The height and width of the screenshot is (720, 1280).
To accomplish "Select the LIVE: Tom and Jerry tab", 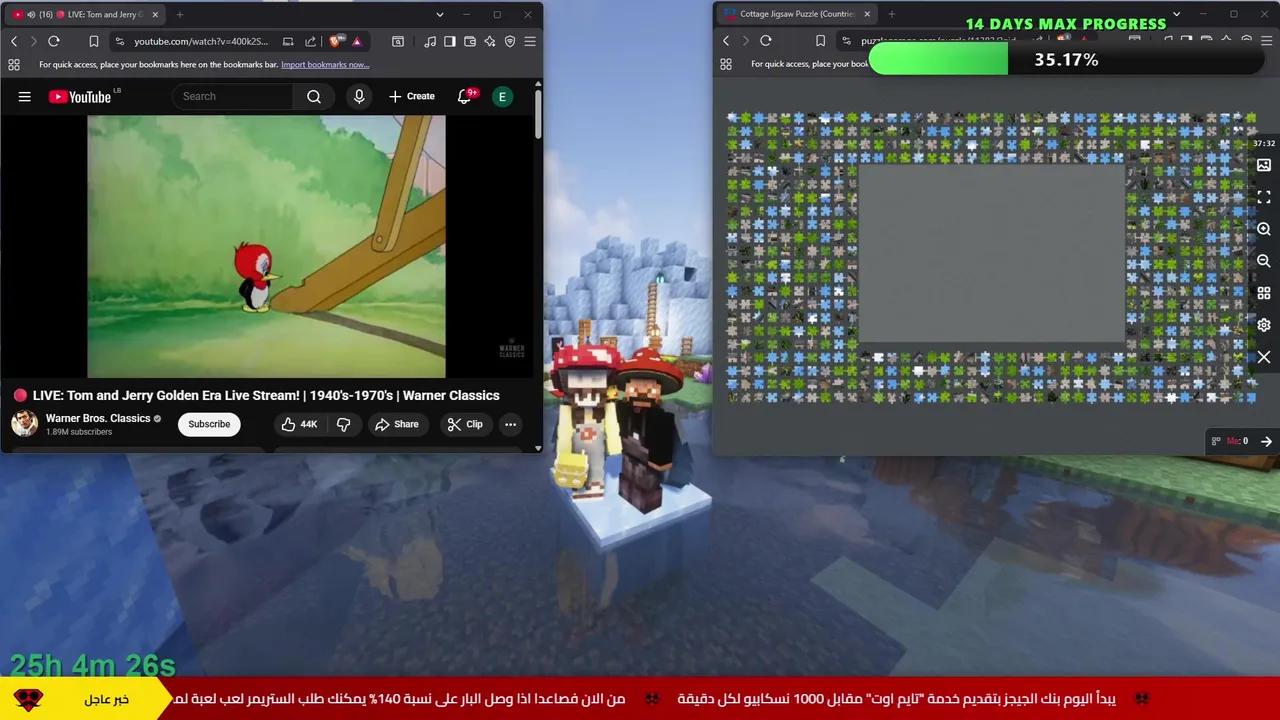I will coord(87,14).
